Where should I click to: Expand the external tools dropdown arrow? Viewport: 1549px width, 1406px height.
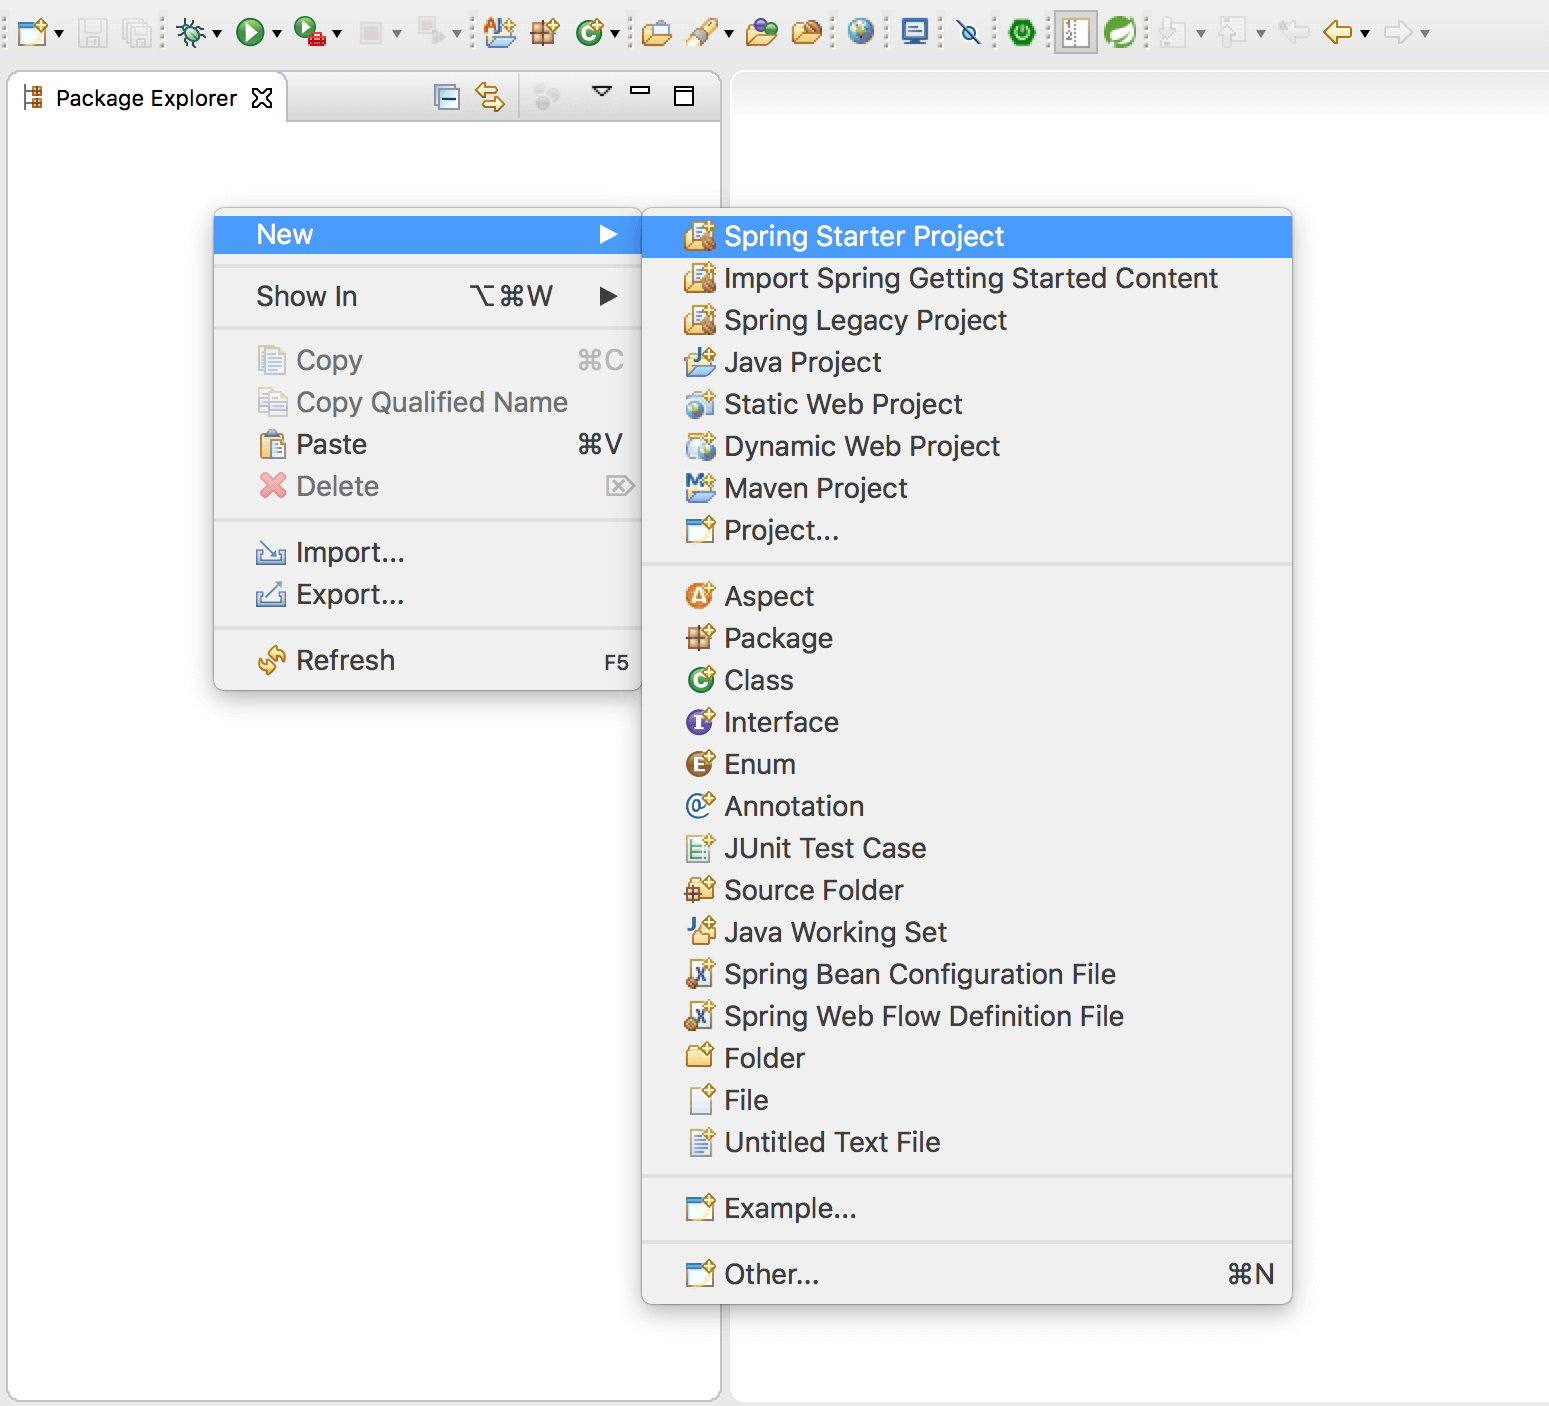click(337, 34)
